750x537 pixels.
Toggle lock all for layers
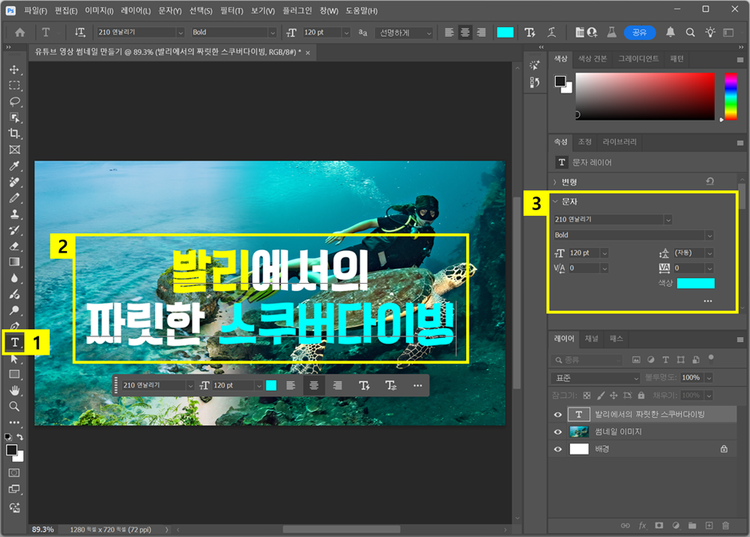641,395
